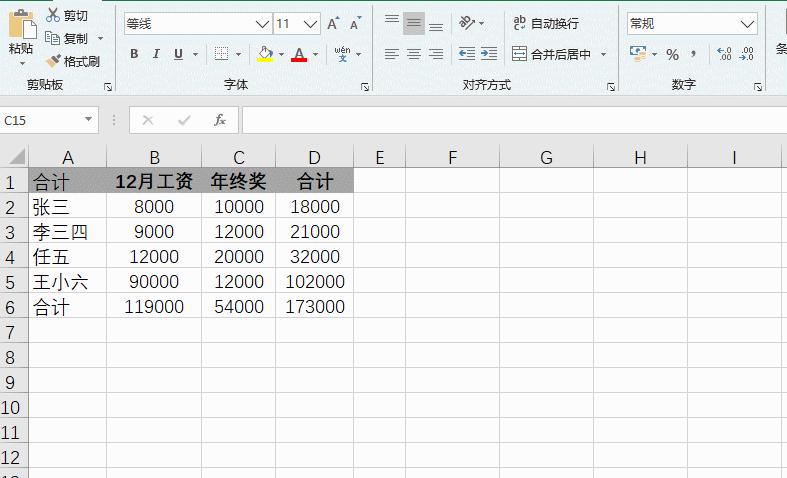The image size is (787, 478).
Task: Open font color dropdown arrow
Action: pyautogui.click(x=315, y=54)
